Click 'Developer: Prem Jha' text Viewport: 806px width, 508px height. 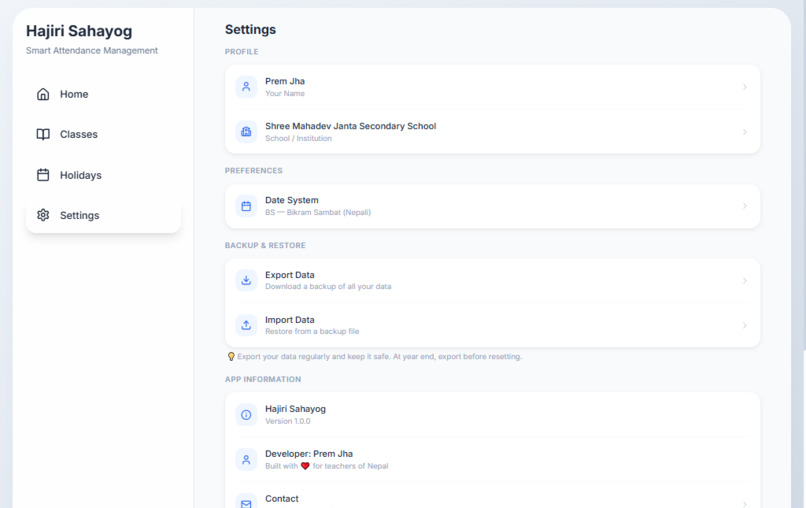click(309, 453)
